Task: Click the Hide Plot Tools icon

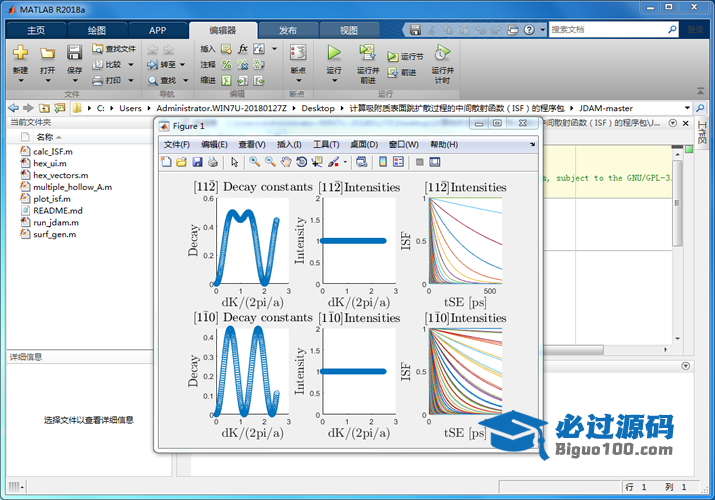Action: click(420, 162)
